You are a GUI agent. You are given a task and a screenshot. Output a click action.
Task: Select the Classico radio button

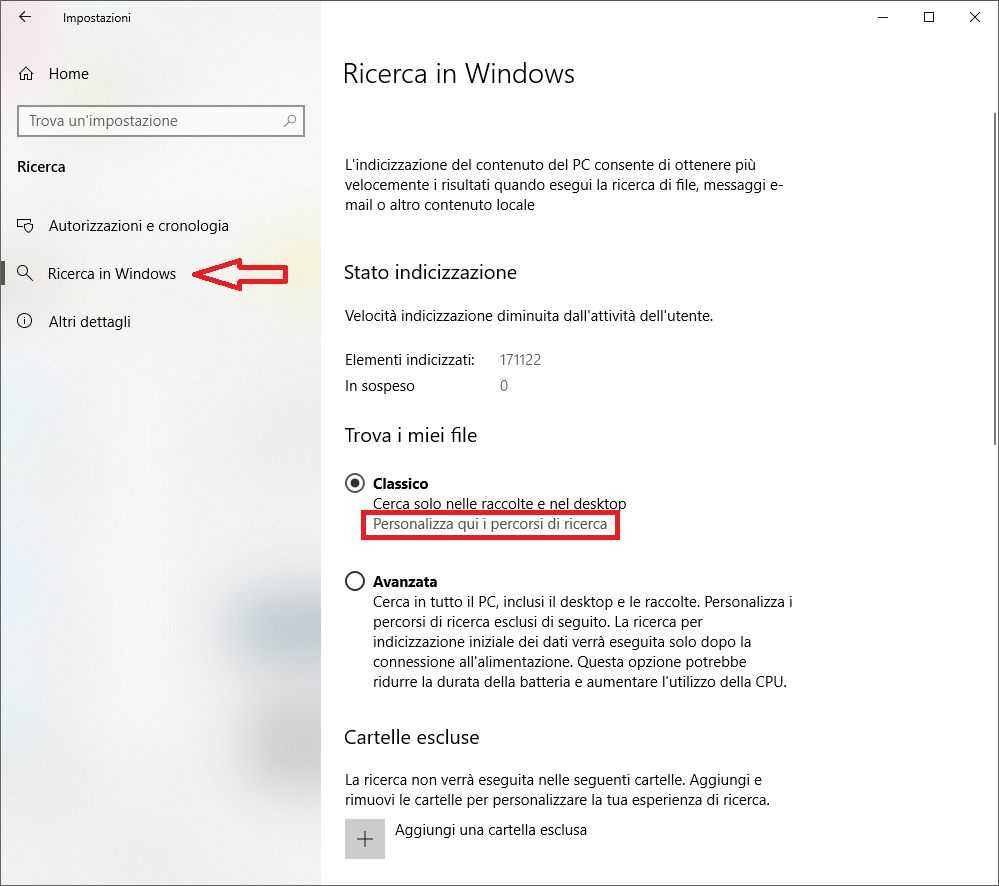coord(355,483)
